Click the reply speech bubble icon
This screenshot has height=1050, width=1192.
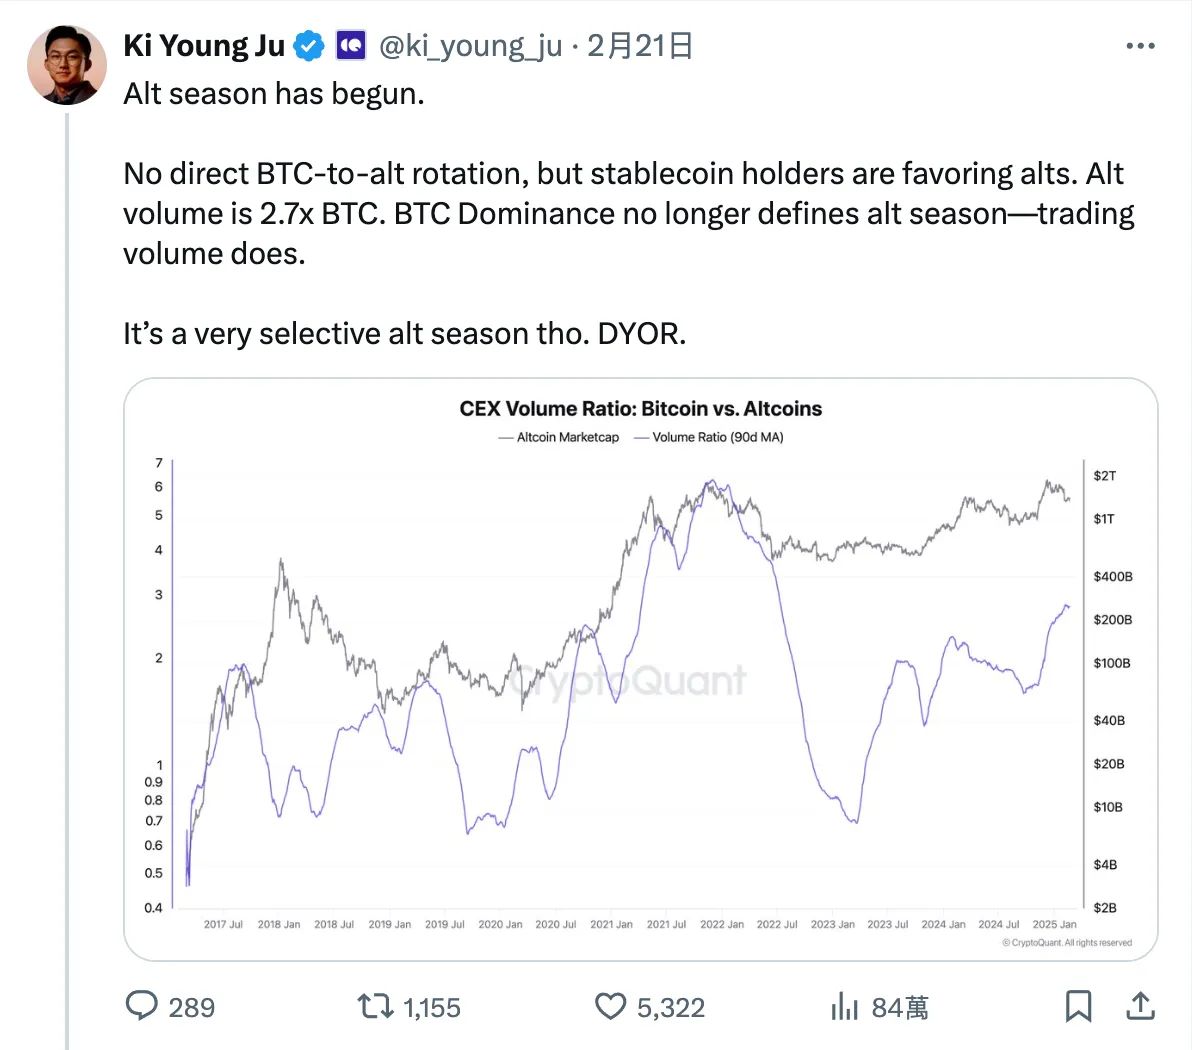click(142, 1005)
